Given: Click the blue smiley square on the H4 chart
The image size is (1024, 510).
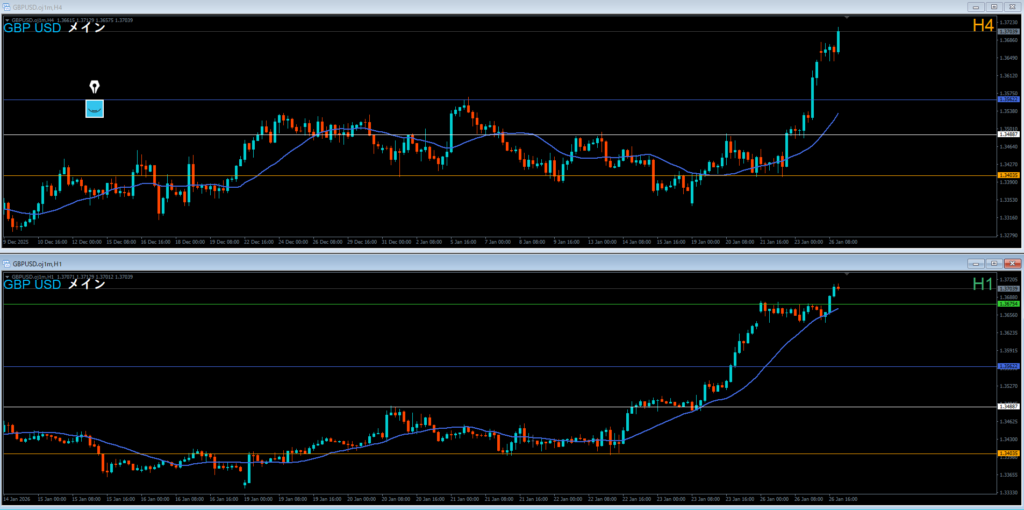Looking at the screenshot, I should (x=95, y=108).
